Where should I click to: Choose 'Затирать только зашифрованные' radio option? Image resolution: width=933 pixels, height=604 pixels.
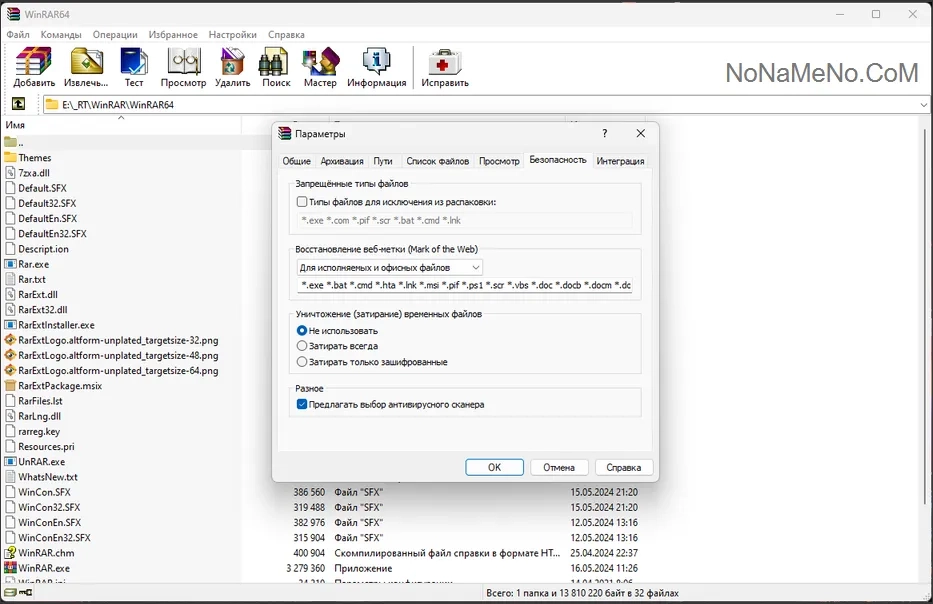point(303,362)
